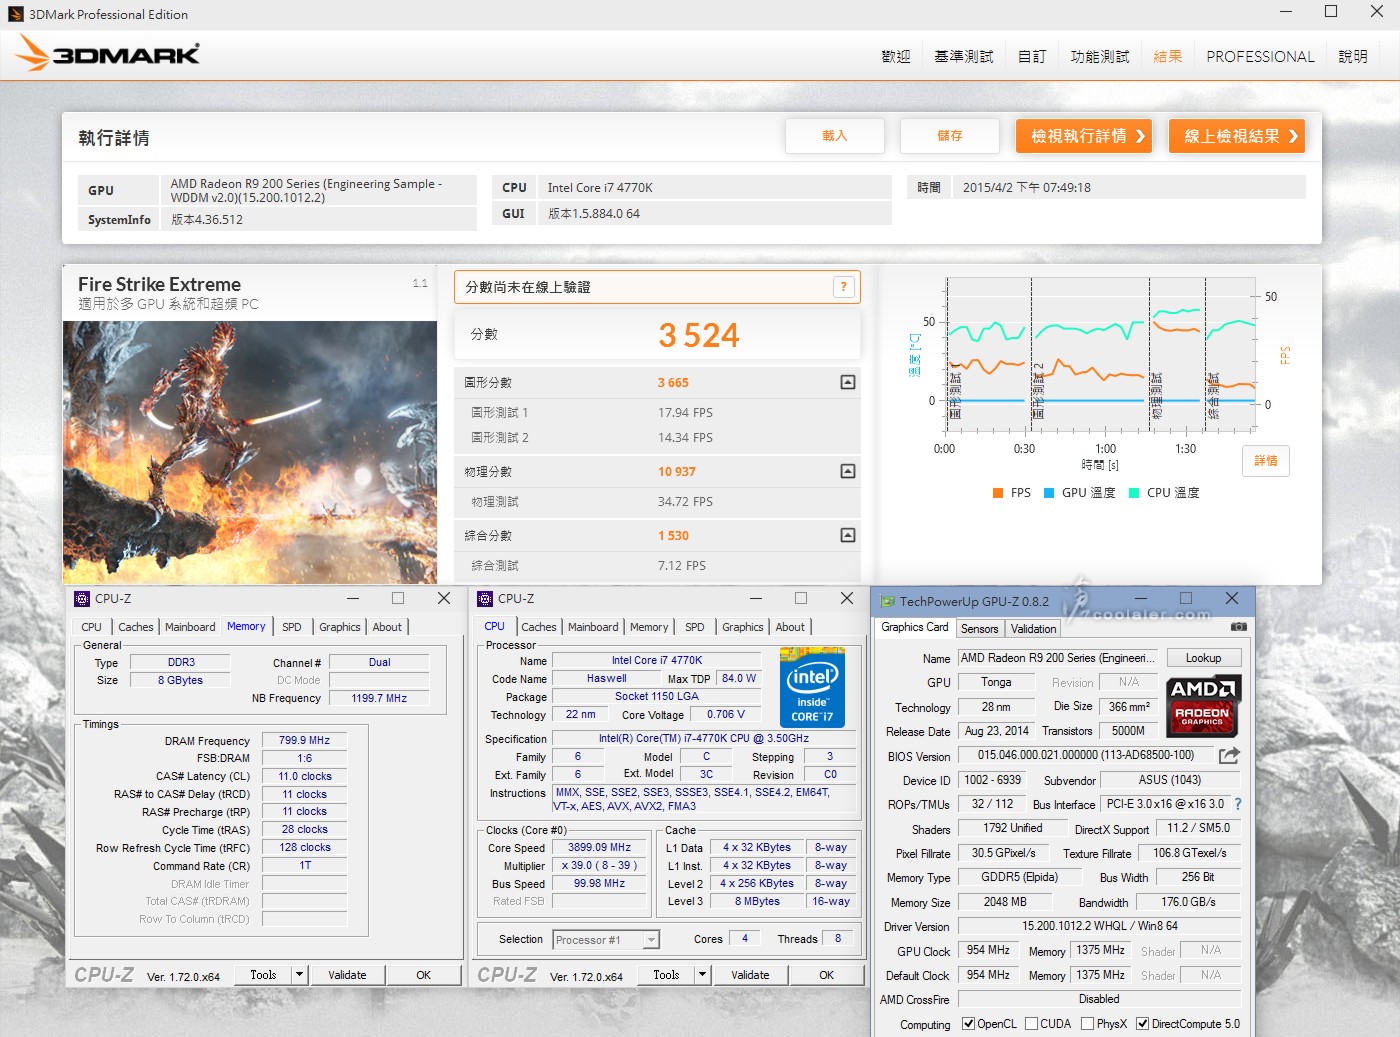1400x1037 pixels.
Task: Open Tools dropdown arrow in CPU-Z memory window
Action: 299,975
